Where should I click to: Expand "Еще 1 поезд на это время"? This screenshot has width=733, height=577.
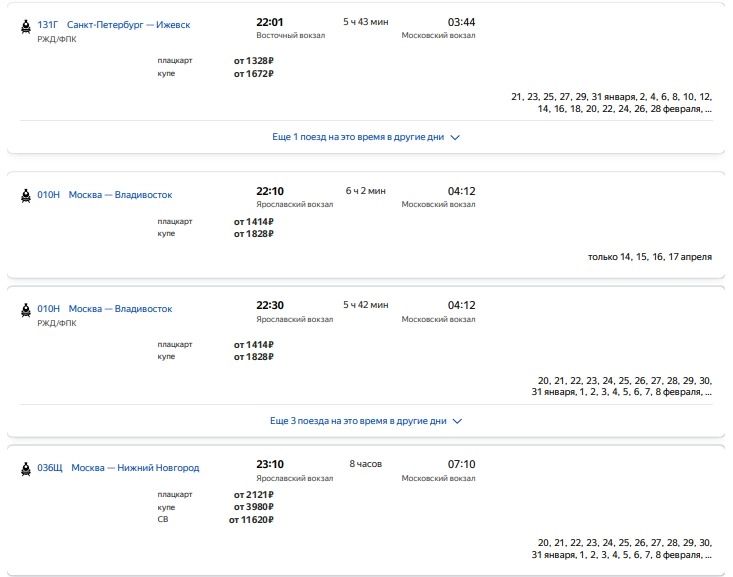click(358, 137)
